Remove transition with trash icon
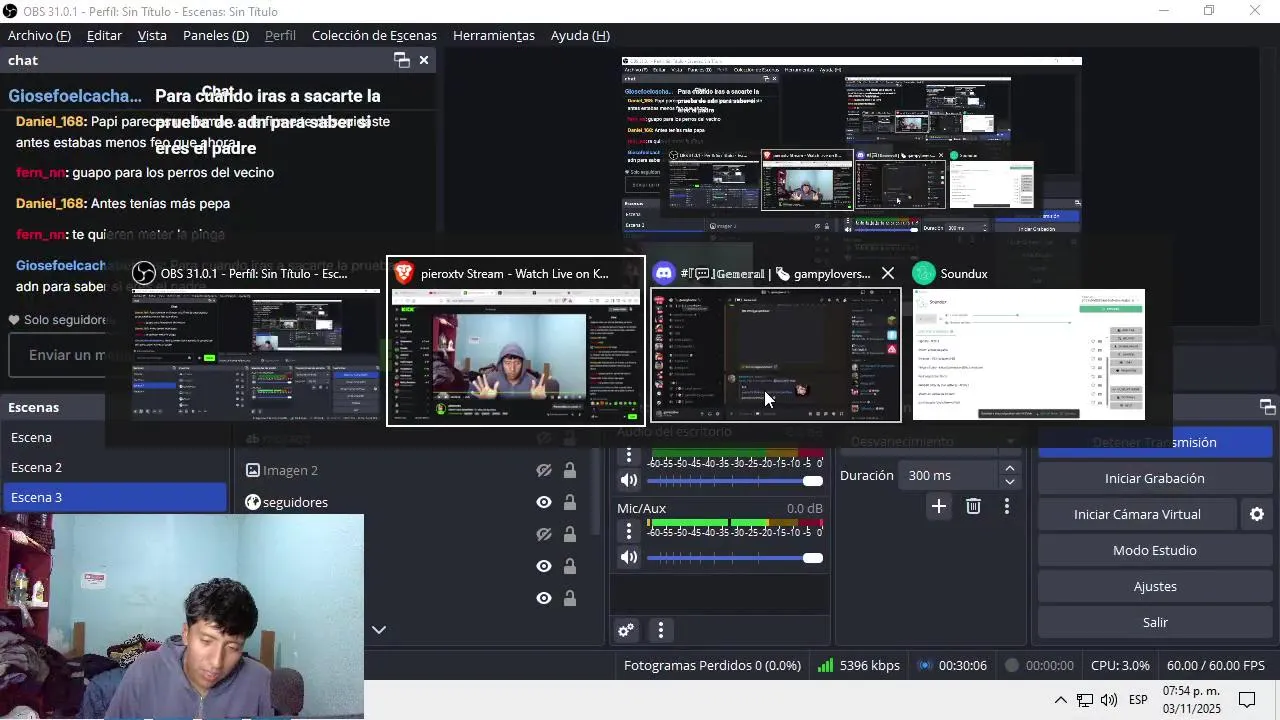The height and width of the screenshot is (720, 1280). click(x=973, y=507)
